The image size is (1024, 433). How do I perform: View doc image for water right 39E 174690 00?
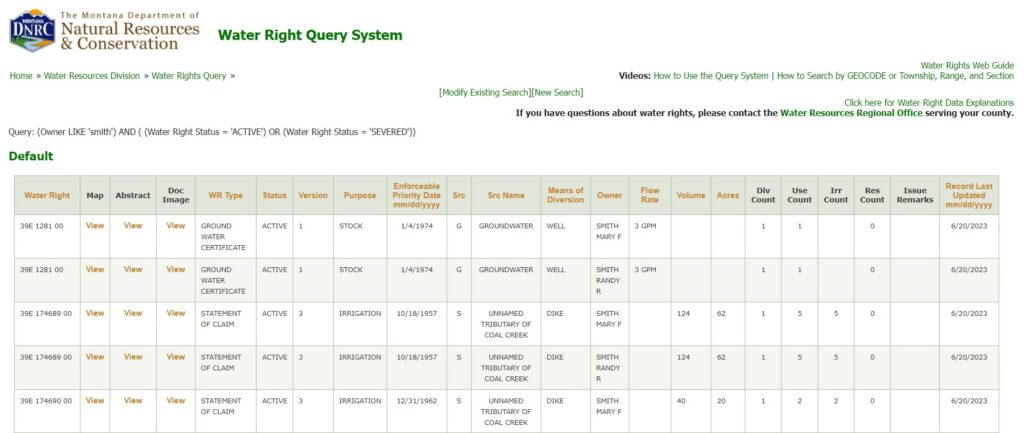pyautogui.click(x=176, y=401)
